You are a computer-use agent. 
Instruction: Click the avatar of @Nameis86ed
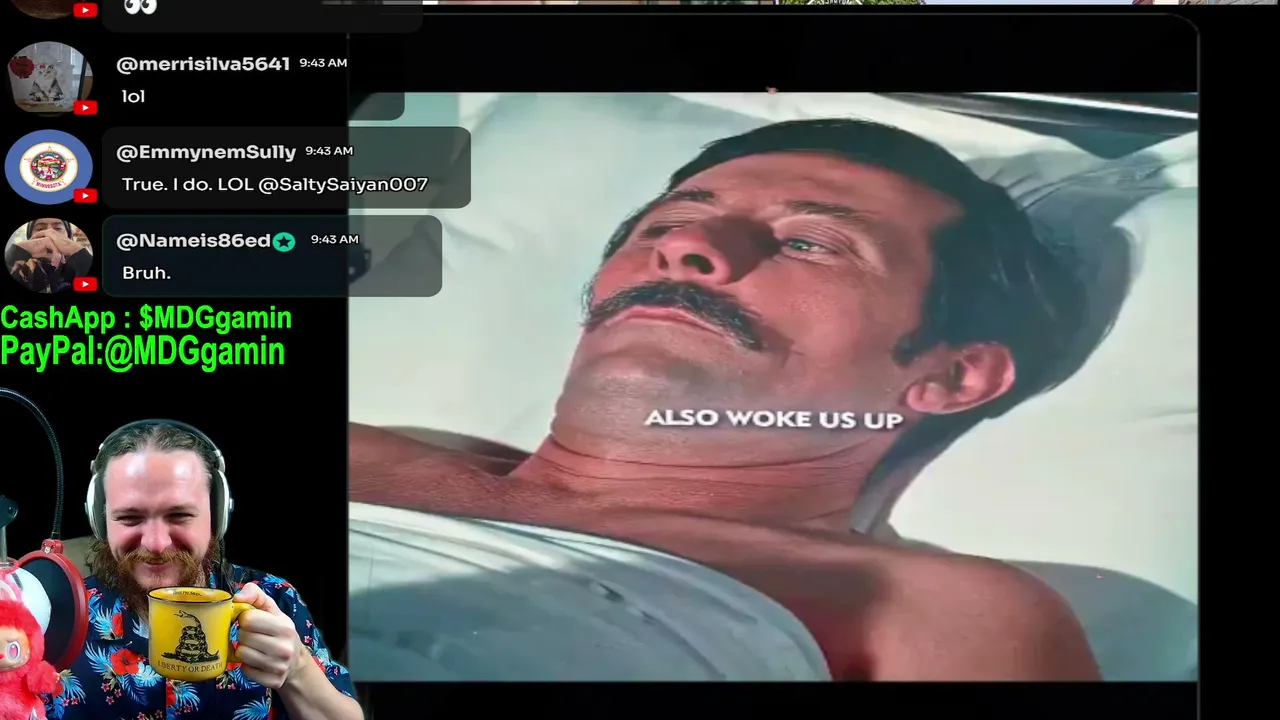pos(49,255)
